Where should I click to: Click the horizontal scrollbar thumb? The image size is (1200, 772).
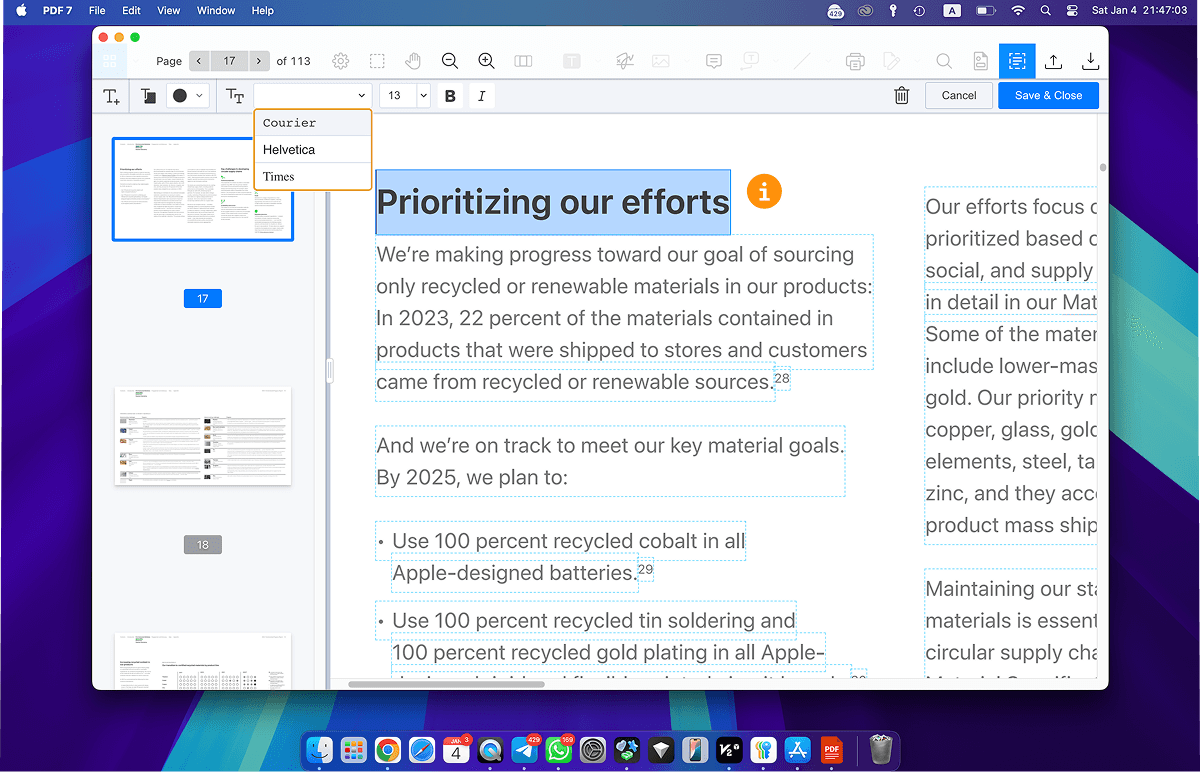tap(446, 684)
